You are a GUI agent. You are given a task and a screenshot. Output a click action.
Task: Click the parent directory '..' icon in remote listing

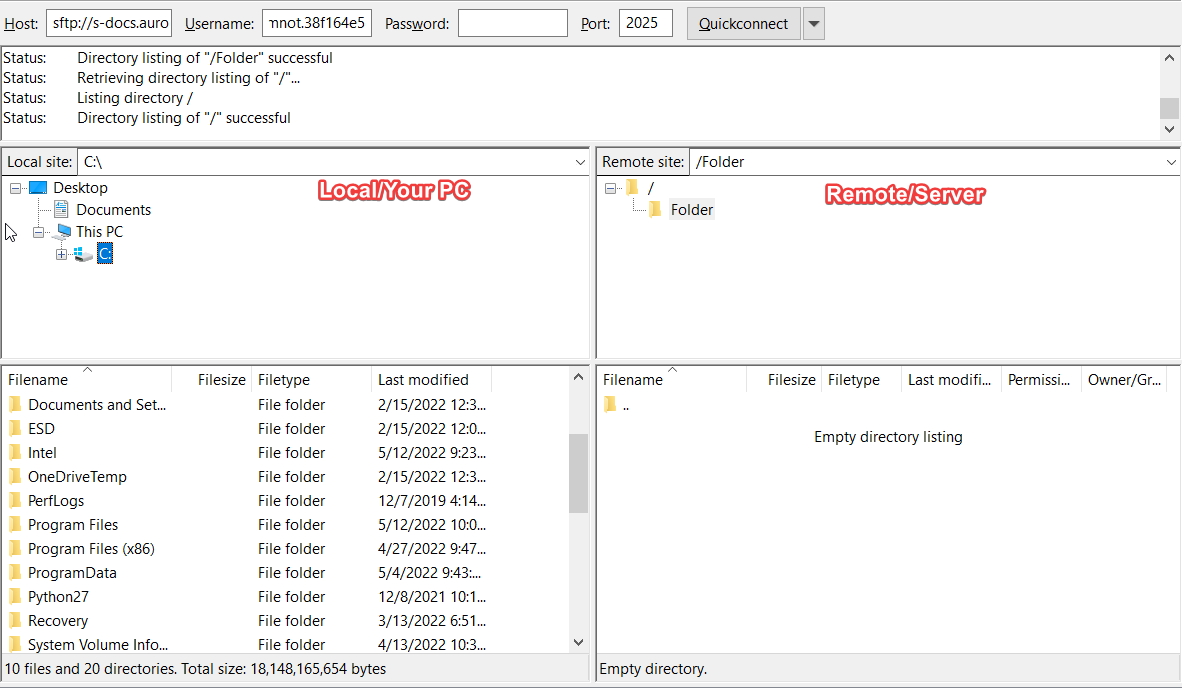610,404
